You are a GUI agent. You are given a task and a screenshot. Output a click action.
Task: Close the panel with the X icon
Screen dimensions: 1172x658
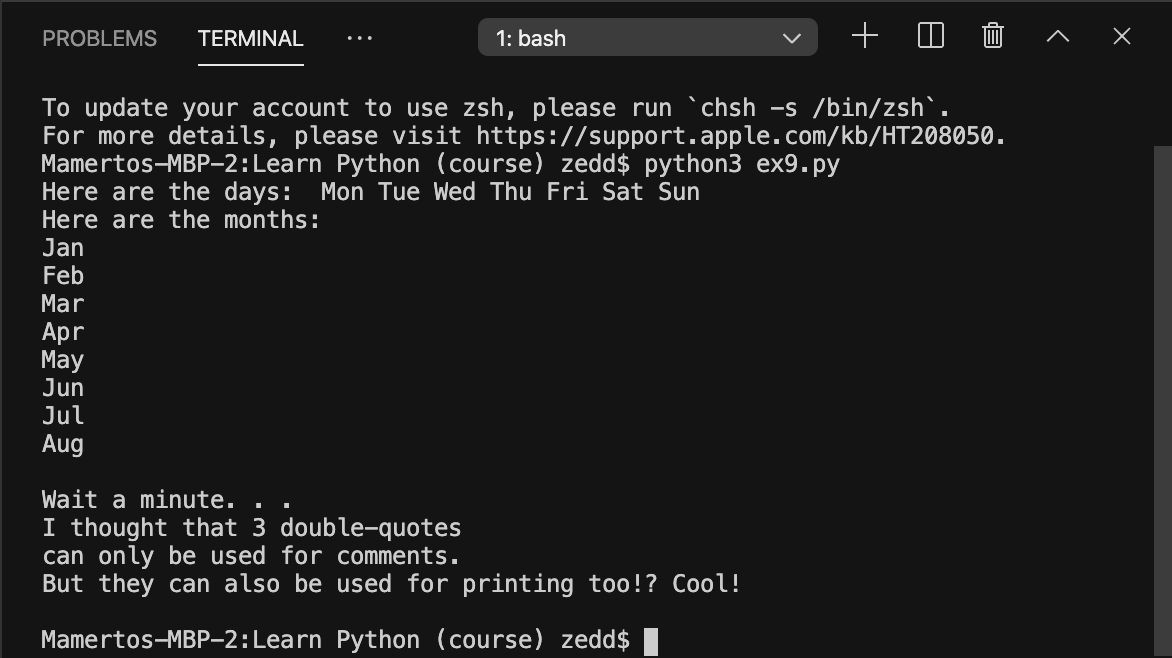point(1121,37)
